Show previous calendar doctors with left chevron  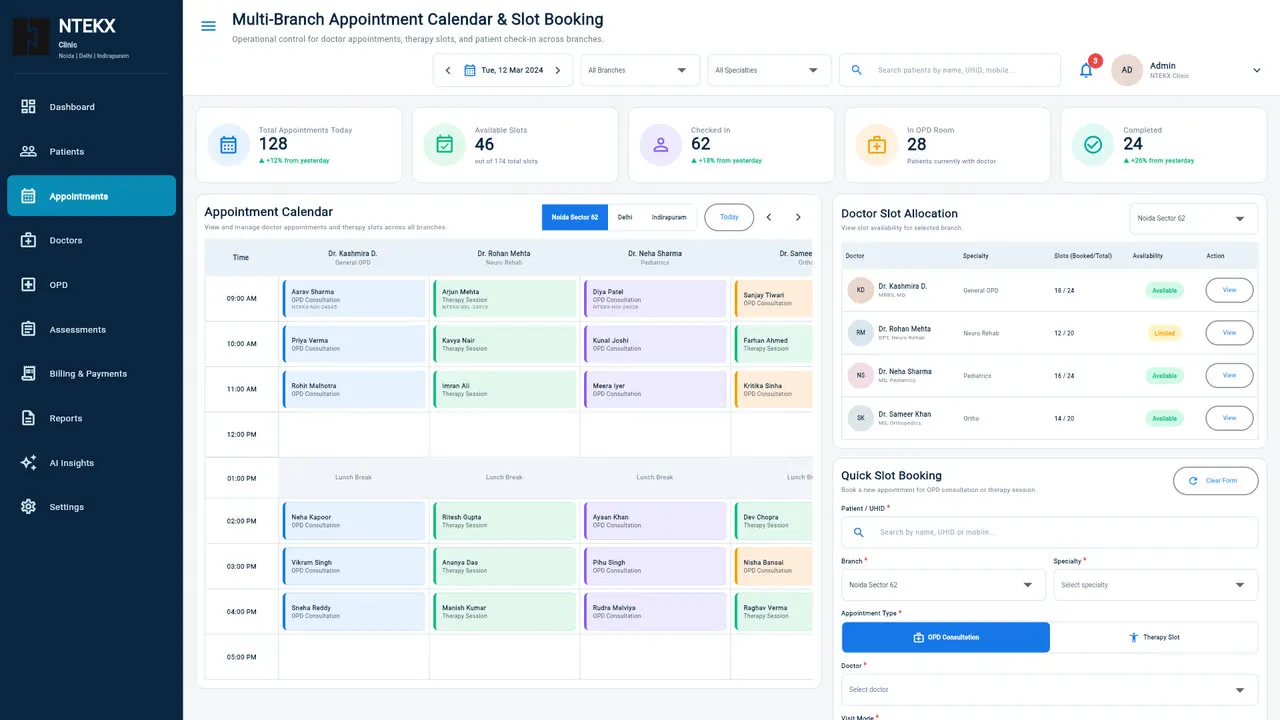pyautogui.click(x=769, y=217)
